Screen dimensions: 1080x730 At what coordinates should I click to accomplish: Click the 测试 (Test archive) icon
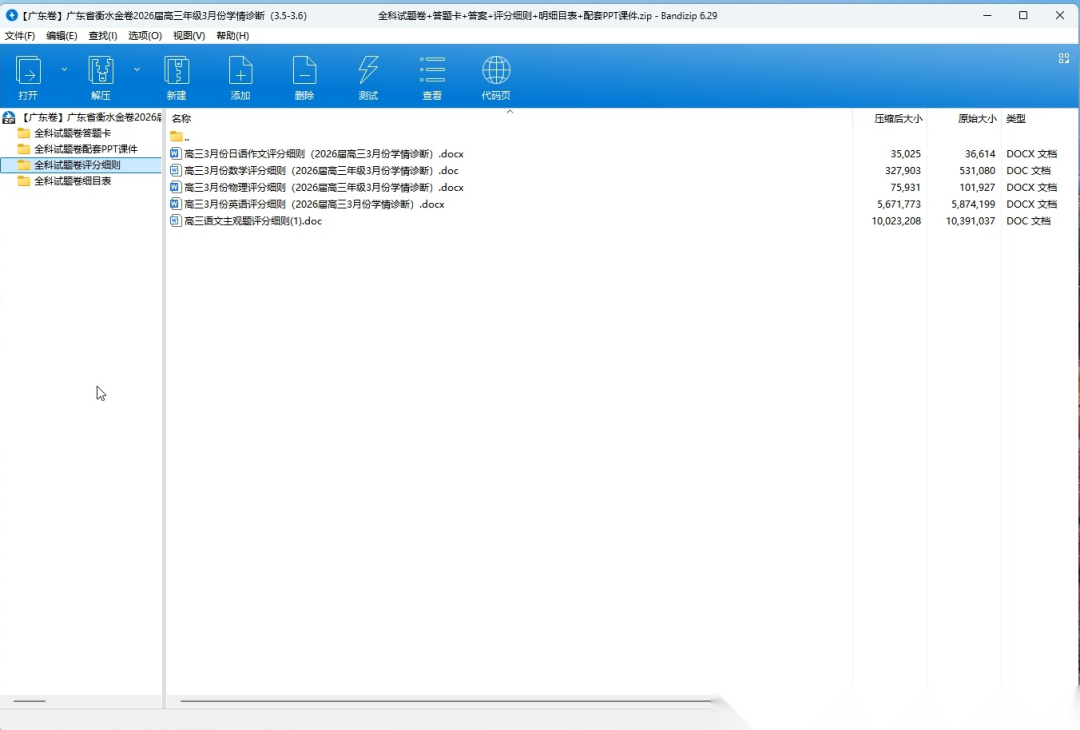point(368,71)
